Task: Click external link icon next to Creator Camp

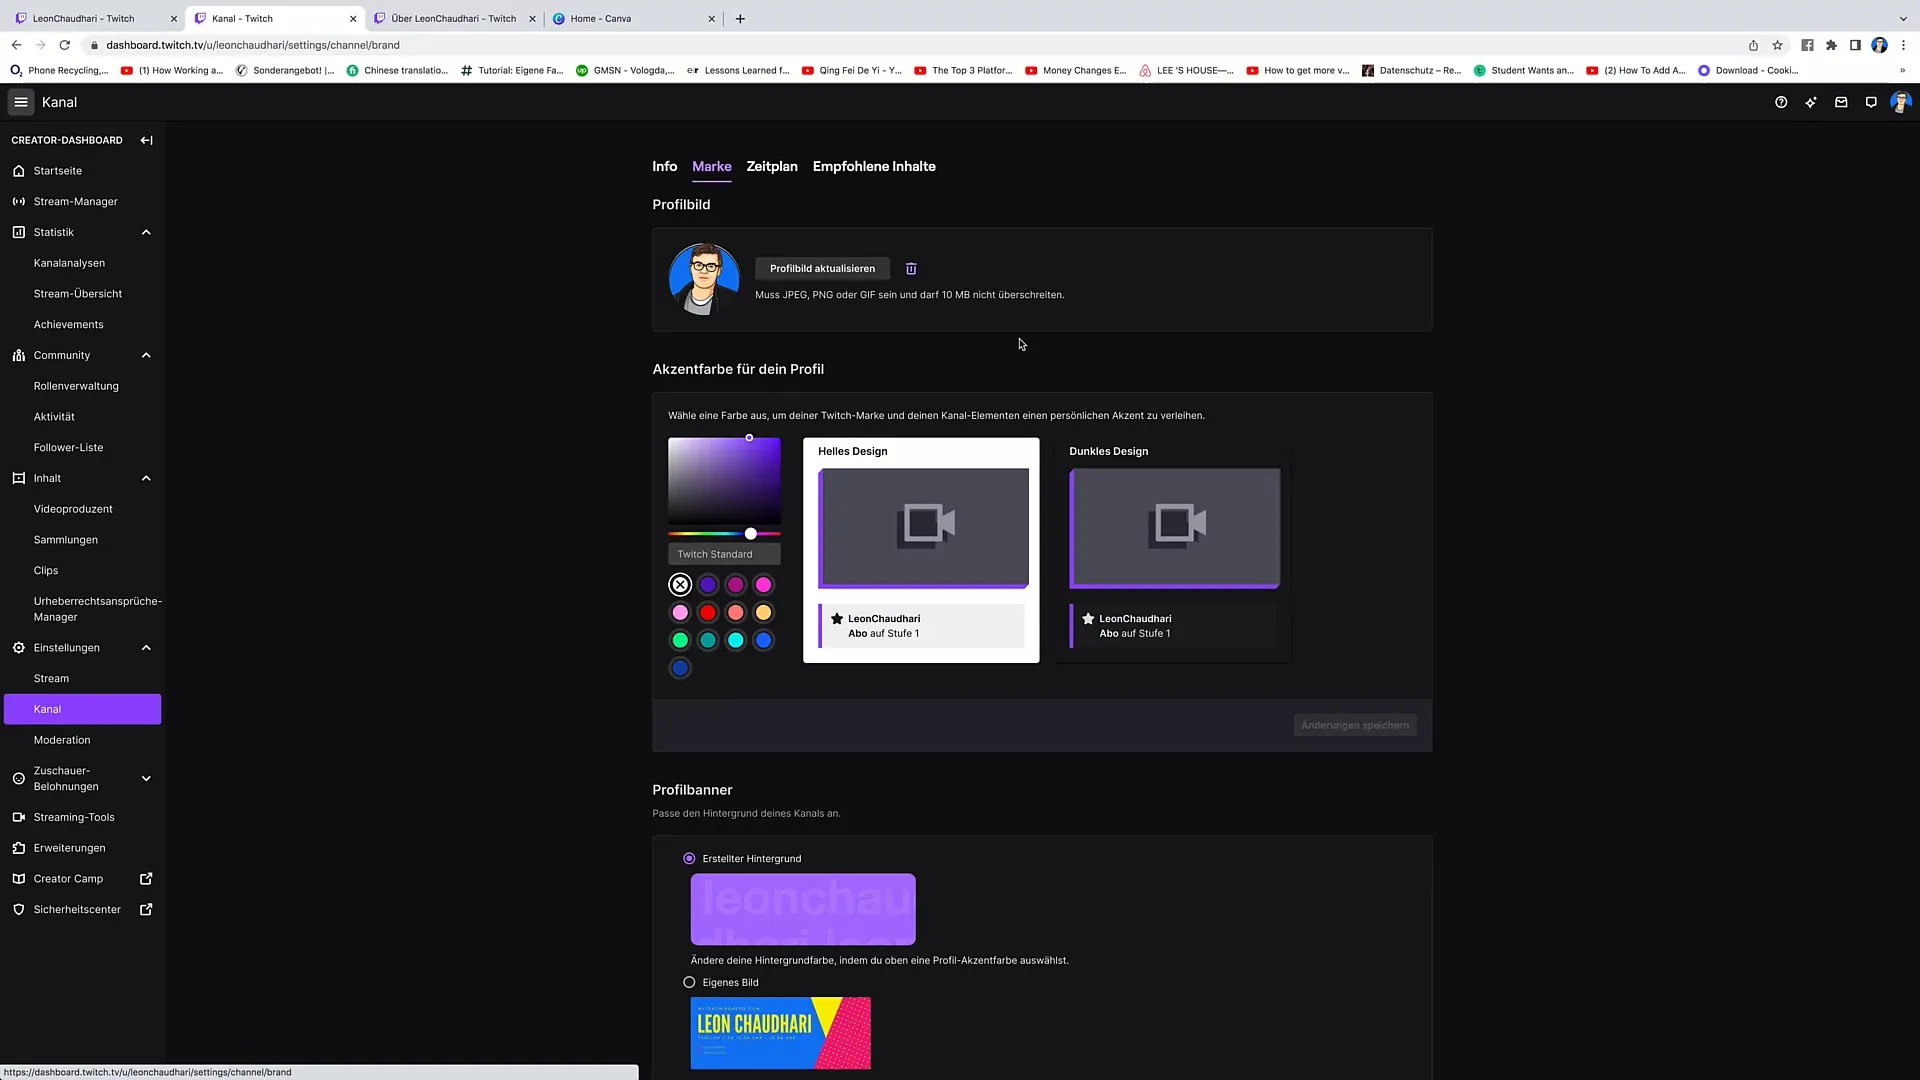Action: (146, 879)
